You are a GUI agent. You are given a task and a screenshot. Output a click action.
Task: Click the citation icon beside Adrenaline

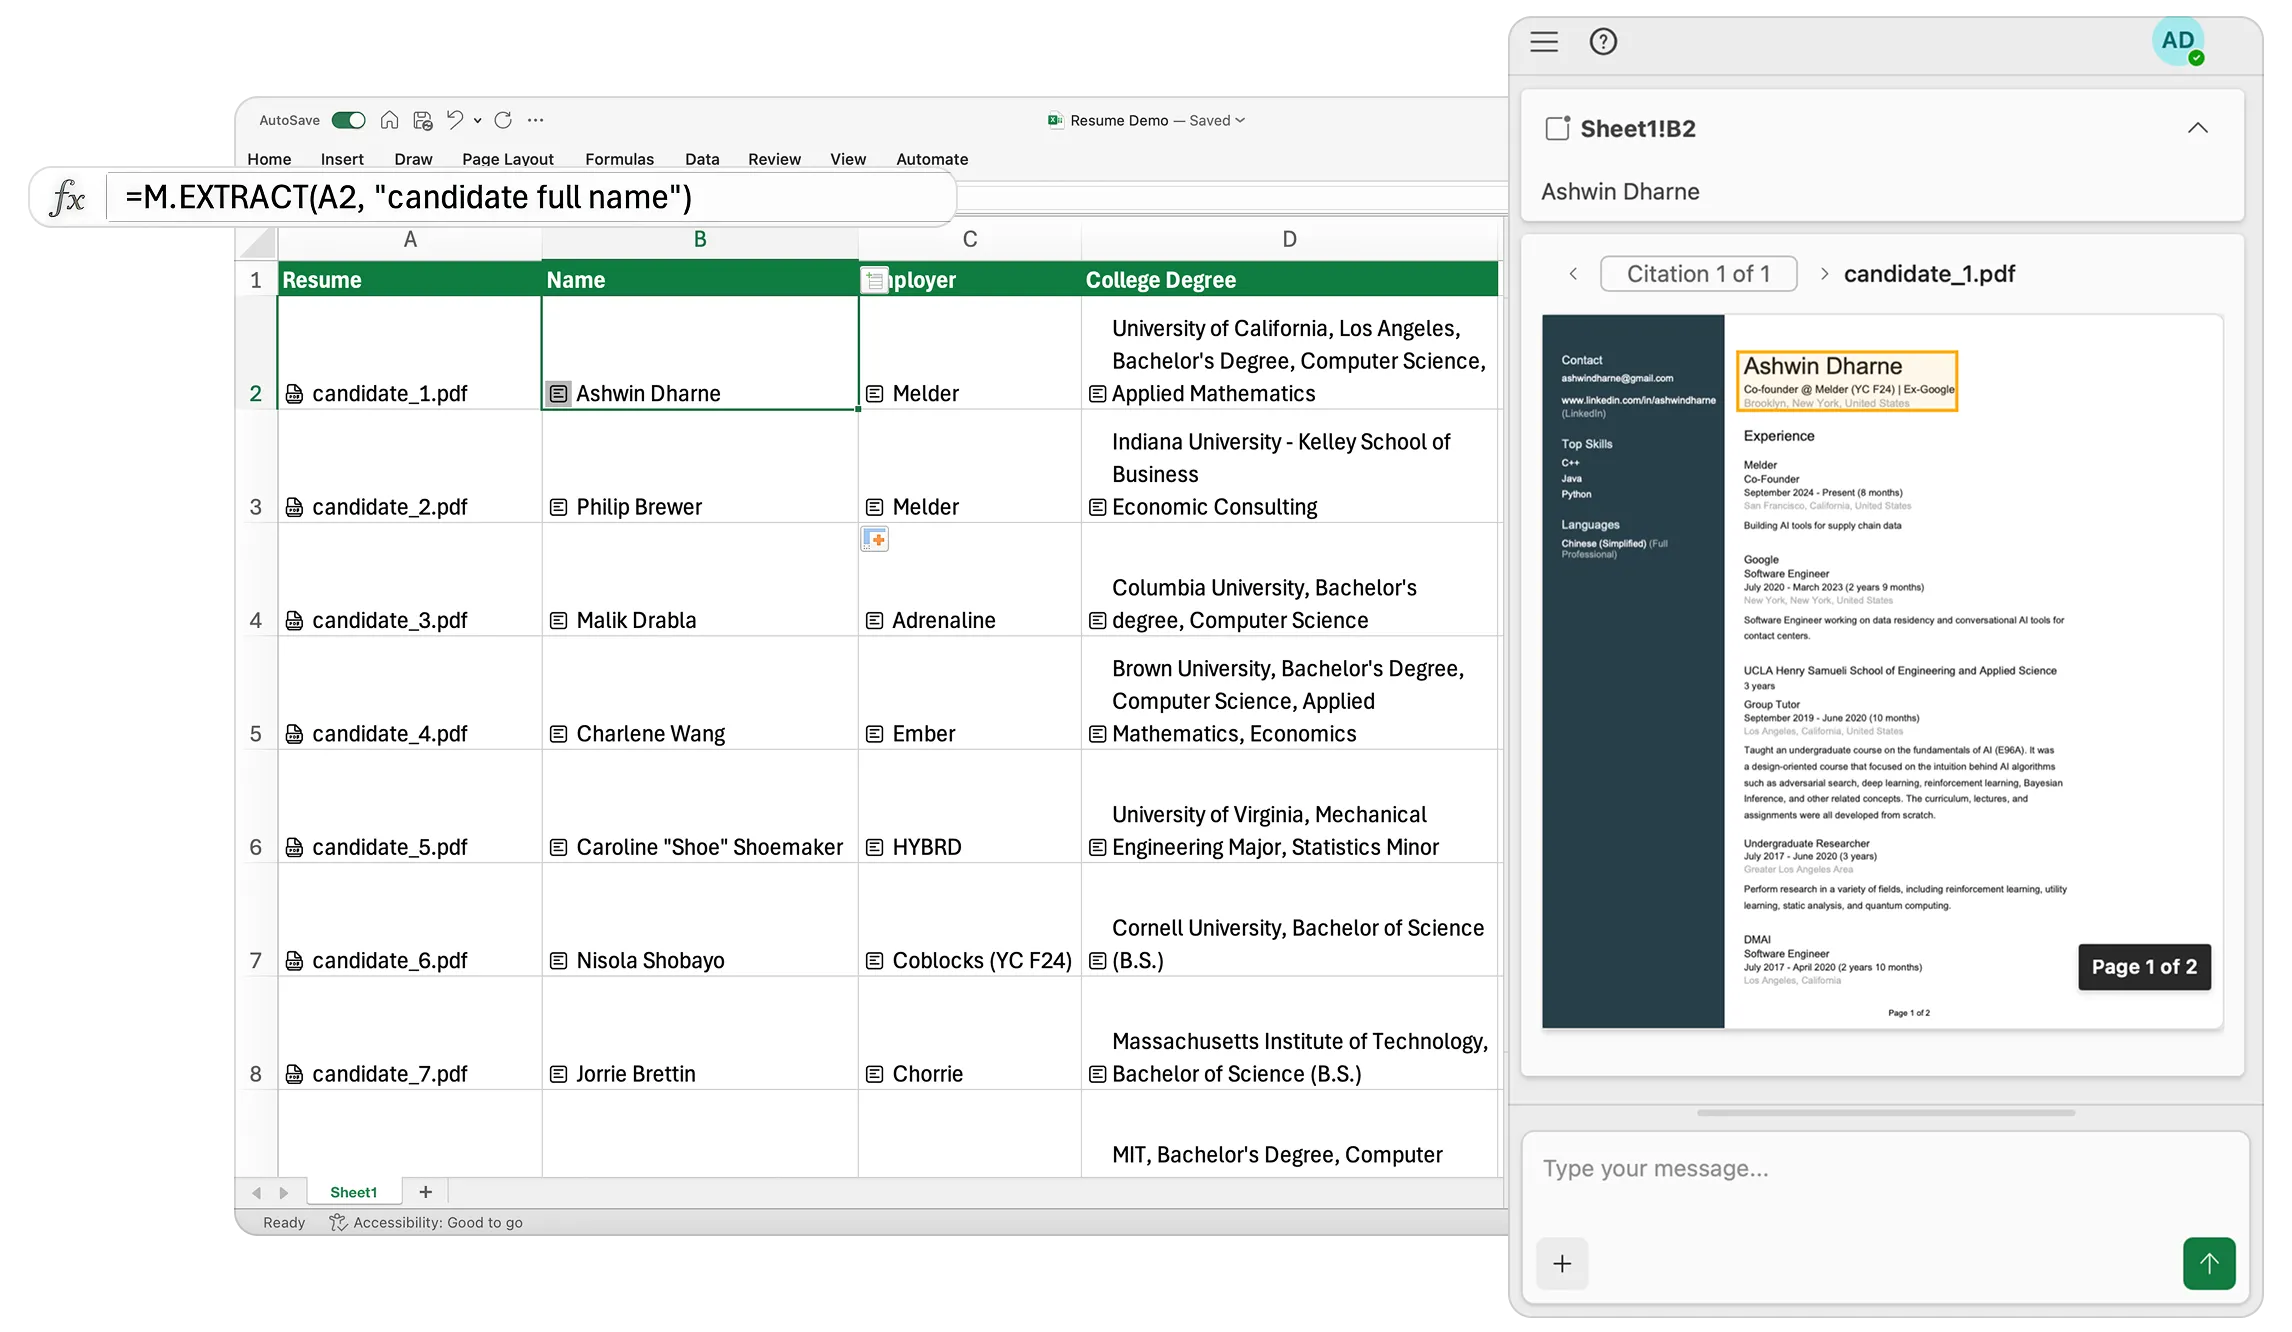874,621
